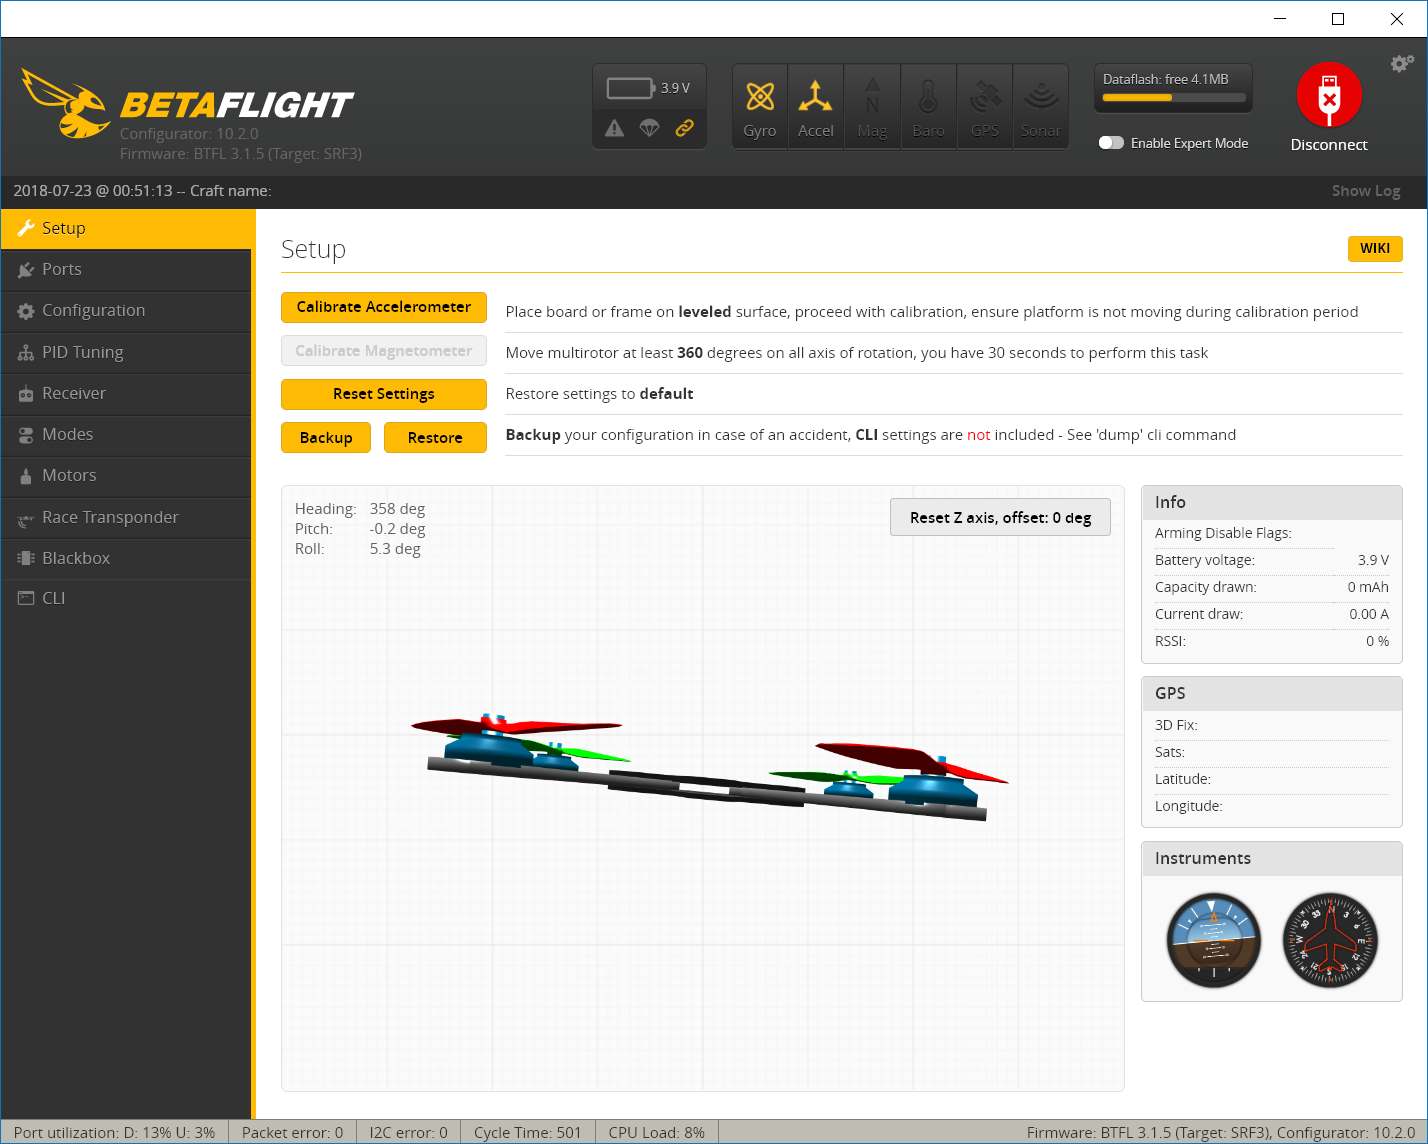Viewport: 1428px width, 1144px height.
Task: Open the Setup tab
Action: 126,228
